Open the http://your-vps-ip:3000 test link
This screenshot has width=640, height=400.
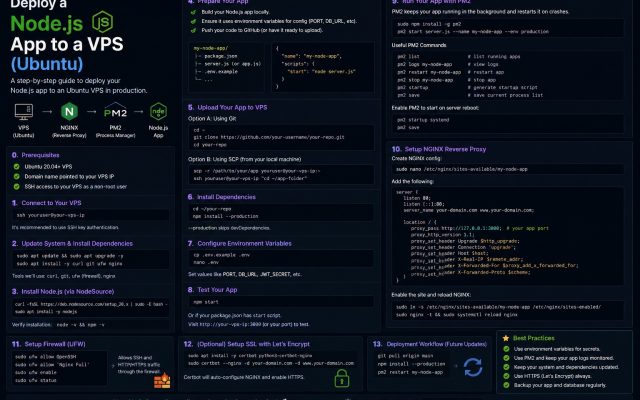point(230,324)
